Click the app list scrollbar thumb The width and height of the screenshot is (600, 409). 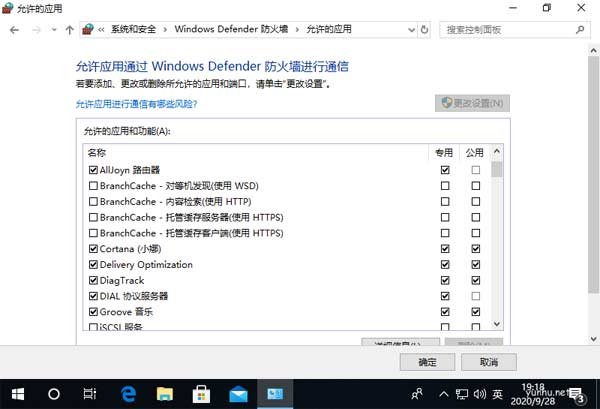[x=497, y=169]
